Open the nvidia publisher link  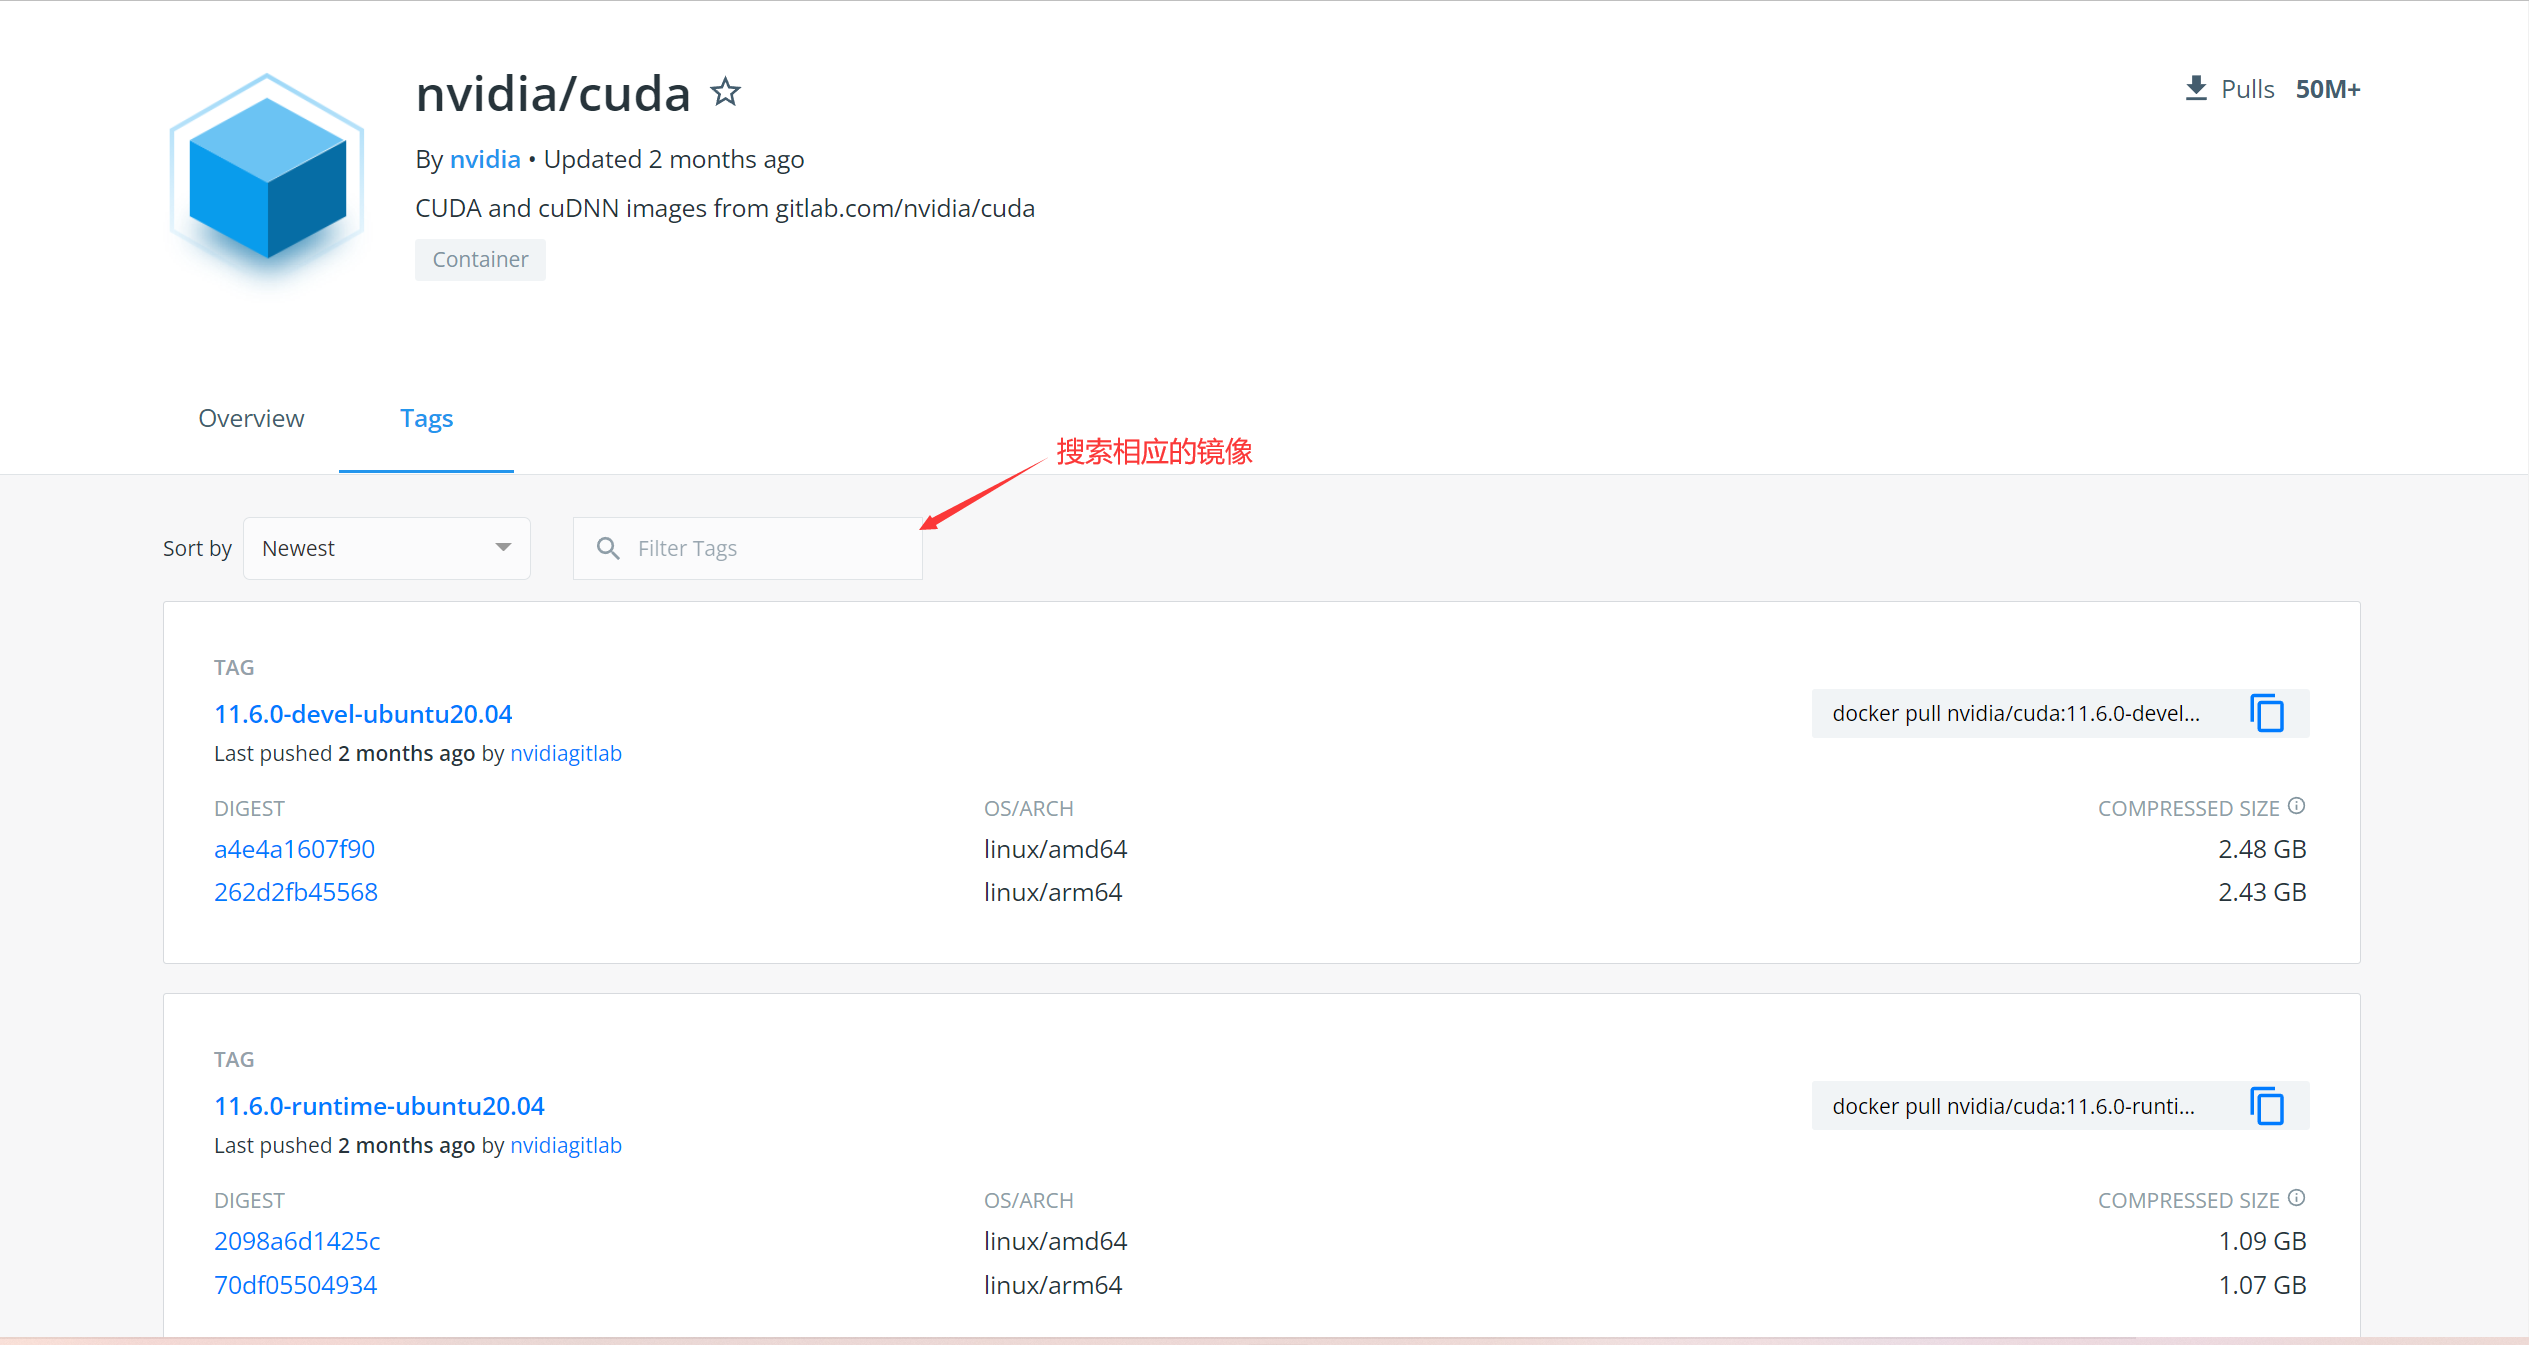pyautogui.click(x=485, y=158)
